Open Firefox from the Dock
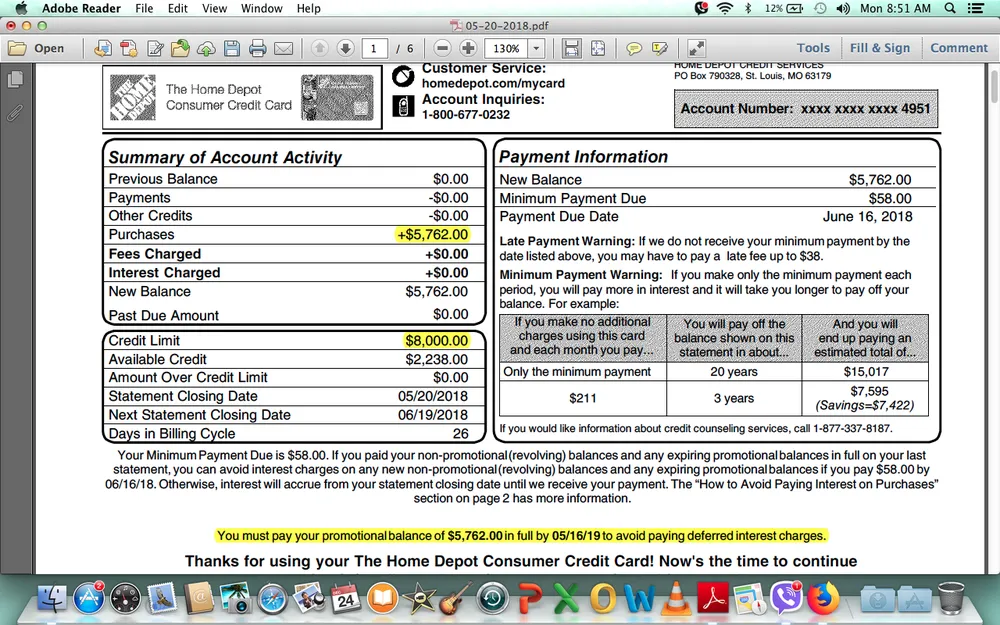The height and width of the screenshot is (625, 1000). pyautogui.click(x=823, y=598)
